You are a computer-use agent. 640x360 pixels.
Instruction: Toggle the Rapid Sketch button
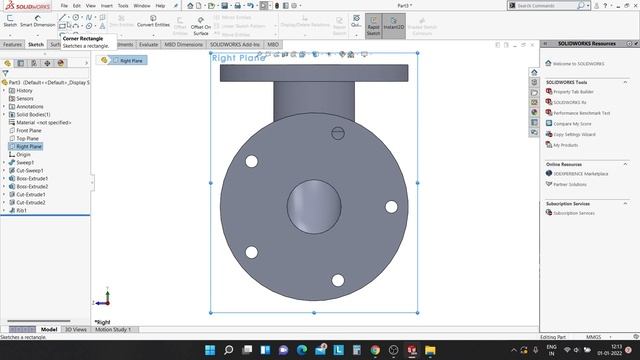point(373,26)
